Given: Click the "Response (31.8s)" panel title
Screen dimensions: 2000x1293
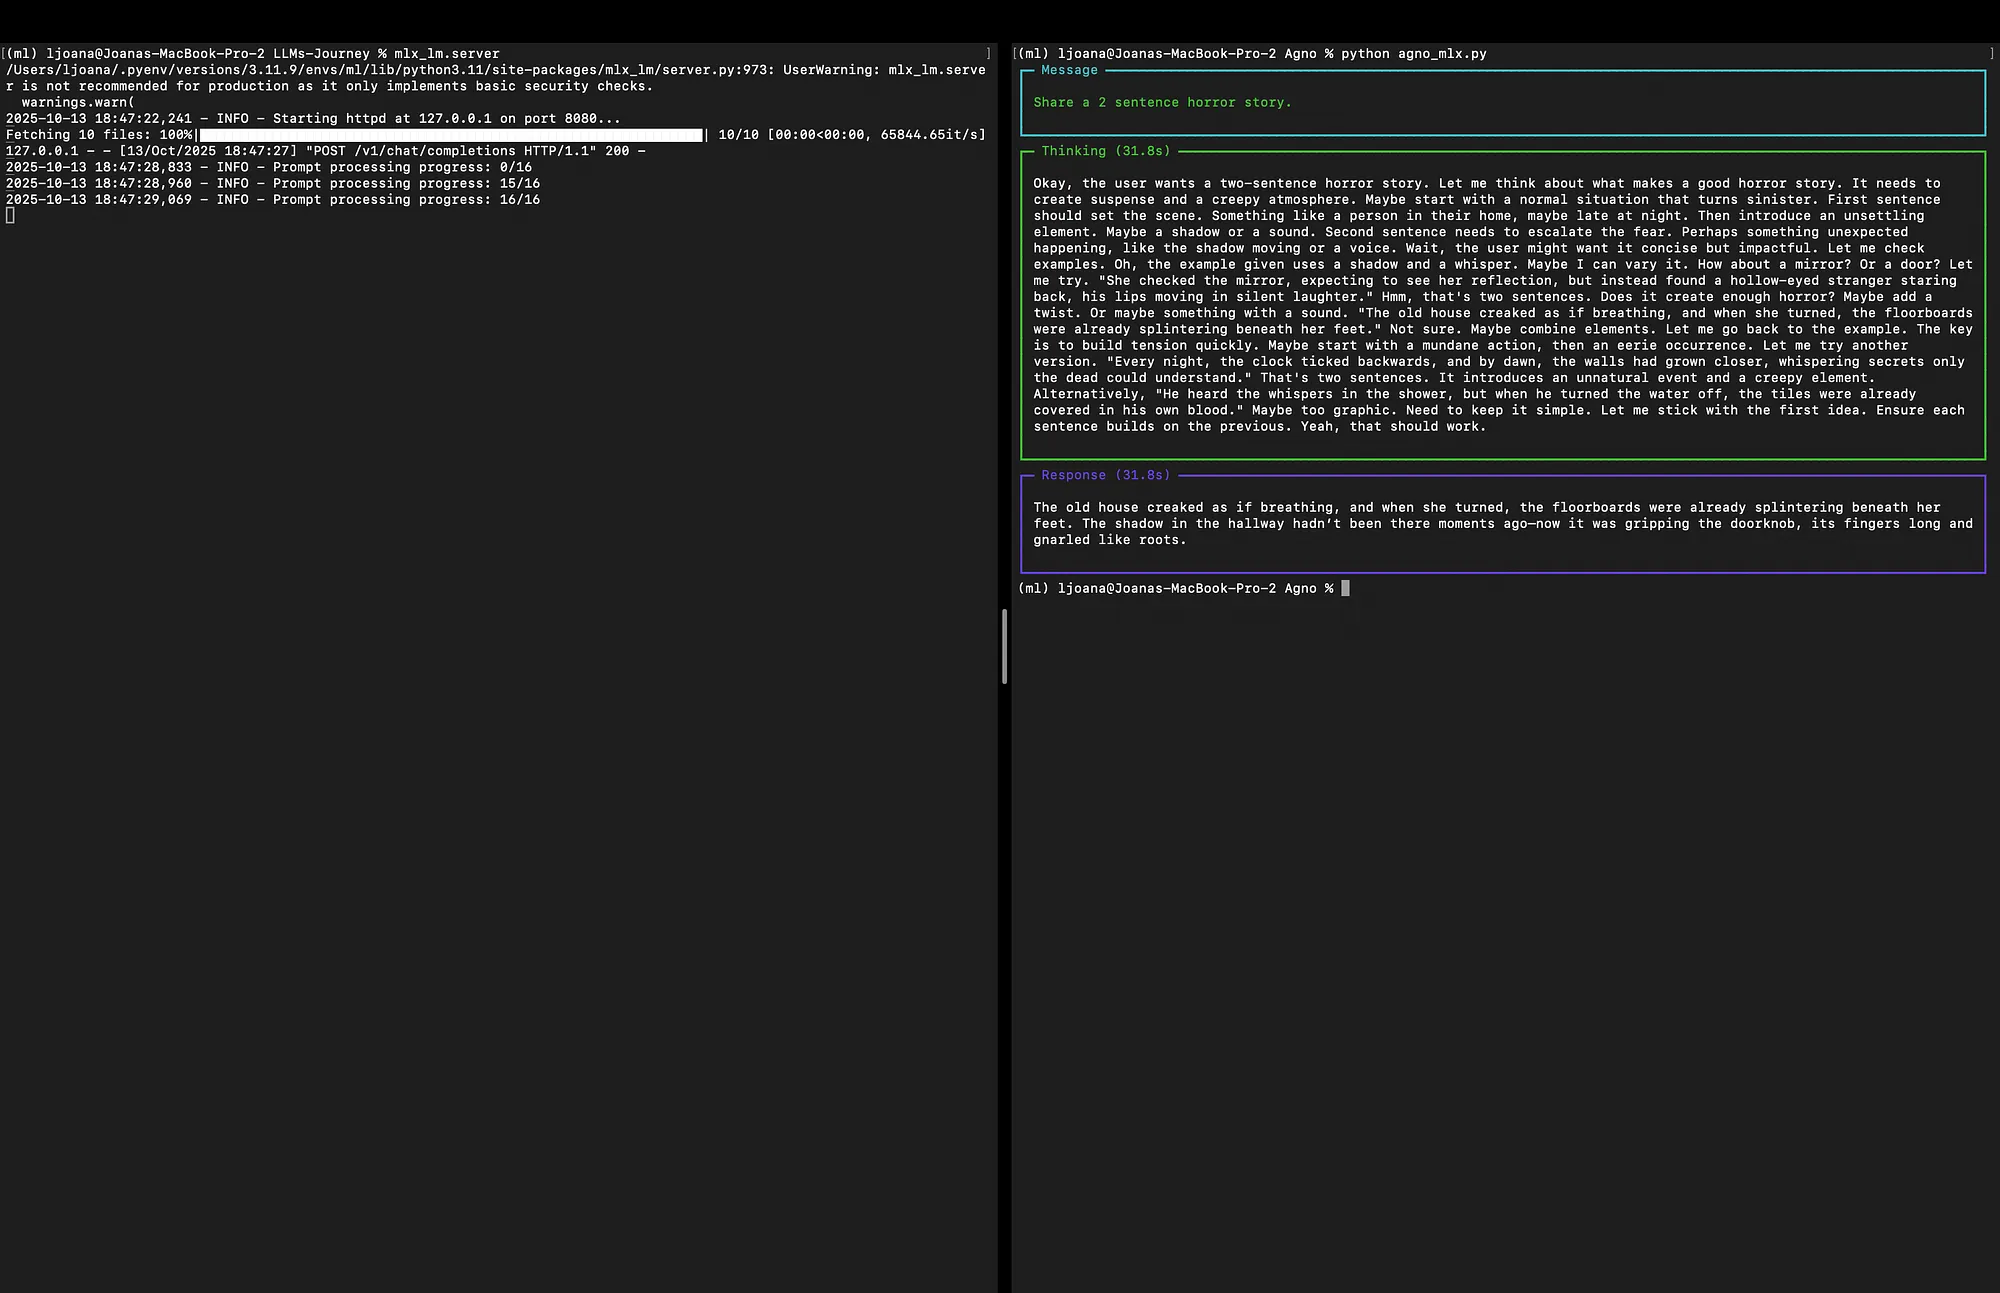Looking at the screenshot, I should tap(1105, 475).
